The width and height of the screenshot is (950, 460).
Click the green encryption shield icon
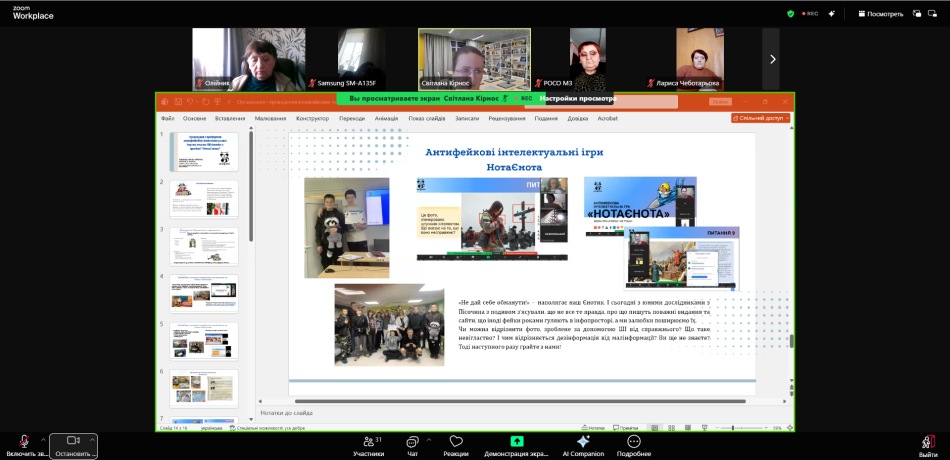coord(790,14)
